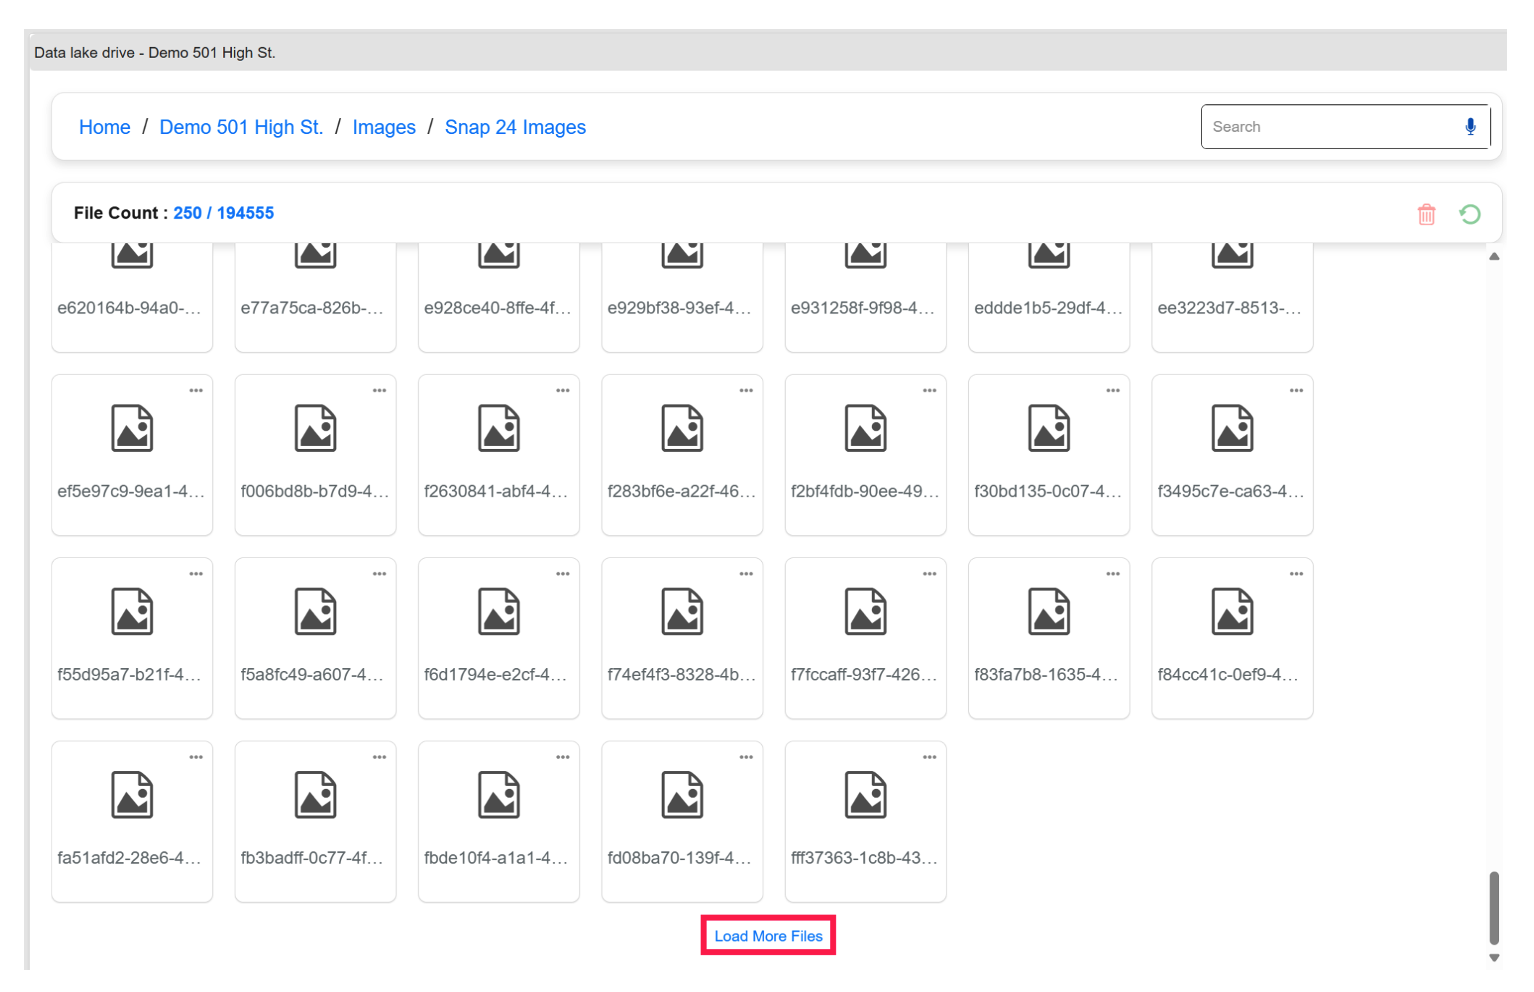Image resolution: width=1534 pixels, height=992 pixels.
Task: Open the three-dot menu on f55d95a7-b21f
Action: click(196, 573)
